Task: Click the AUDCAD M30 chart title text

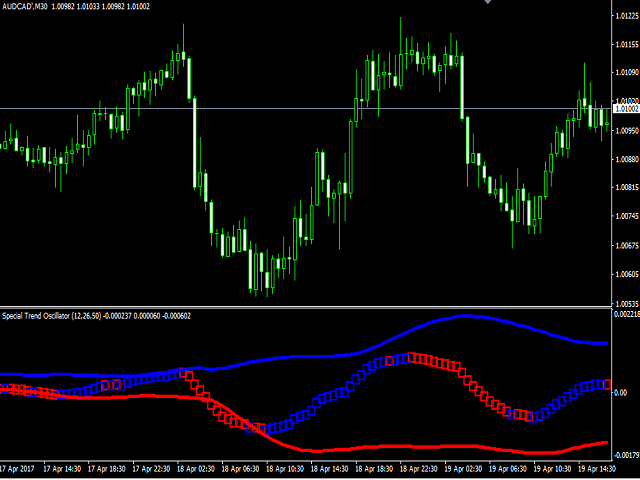Action: [x=24, y=7]
